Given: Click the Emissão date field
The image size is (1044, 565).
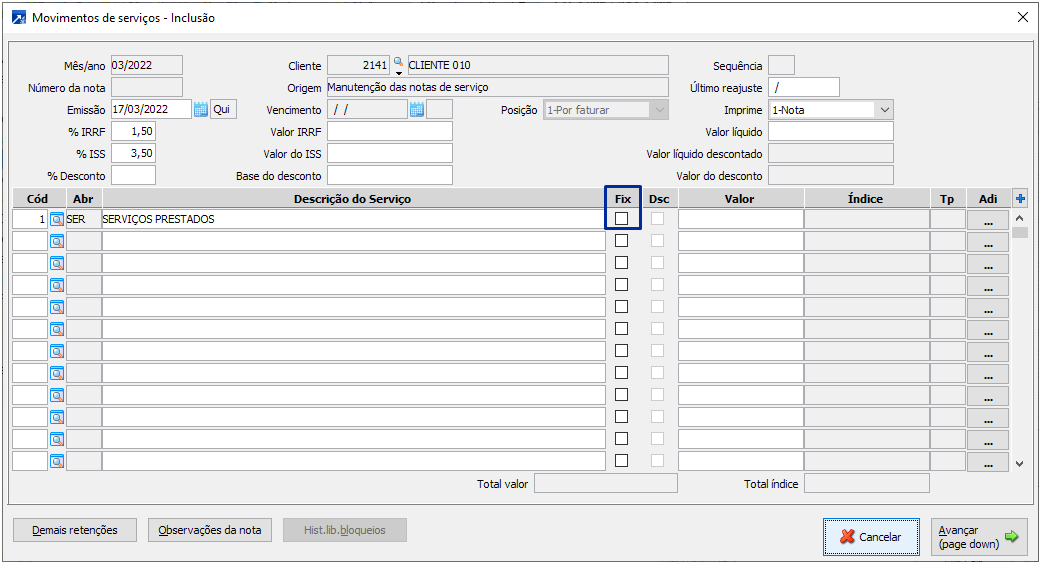Looking at the screenshot, I should (151, 109).
